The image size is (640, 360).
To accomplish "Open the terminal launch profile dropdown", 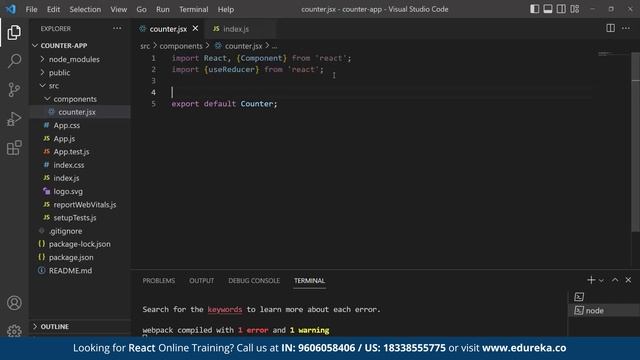I will coord(601,280).
